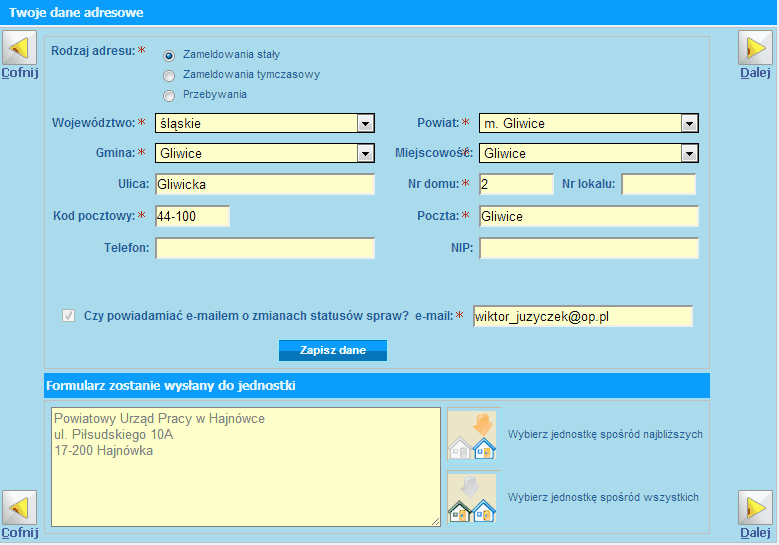Select Zameldowania tymczasowy radio button
This screenshot has width=779, height=545.
pyautogui.click(x=169, y=76)
